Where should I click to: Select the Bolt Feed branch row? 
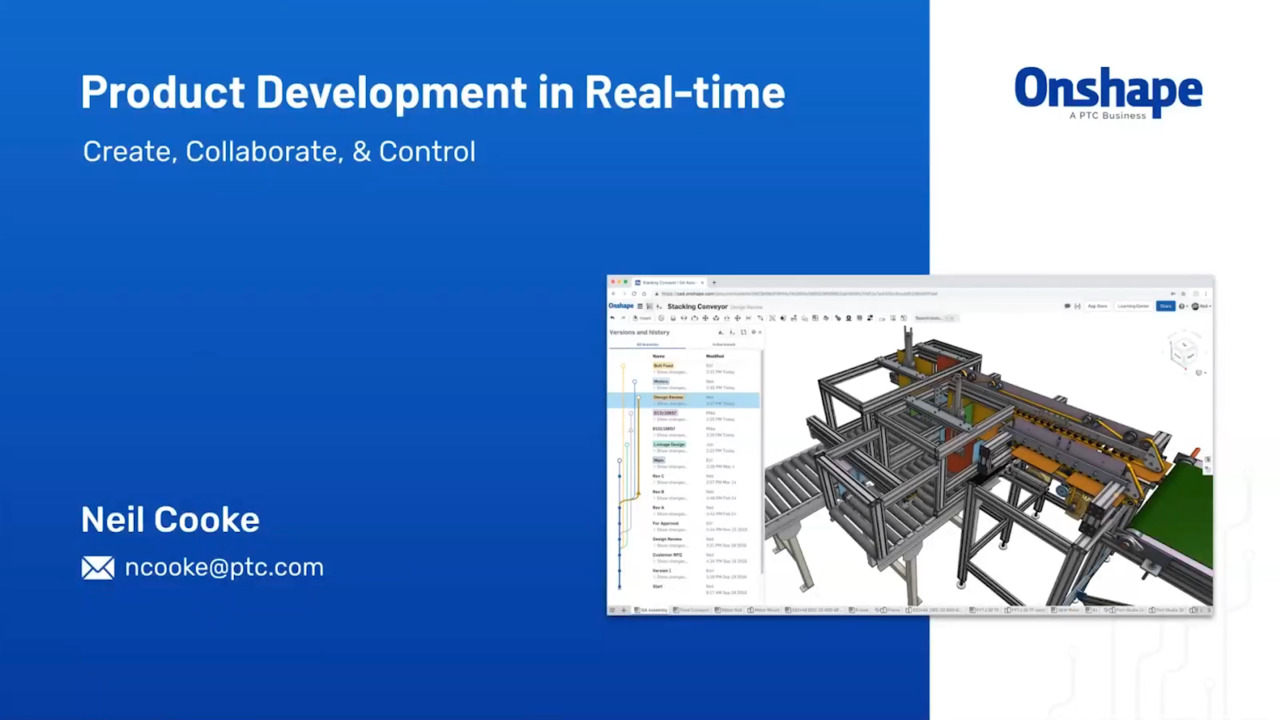[684, 369]
